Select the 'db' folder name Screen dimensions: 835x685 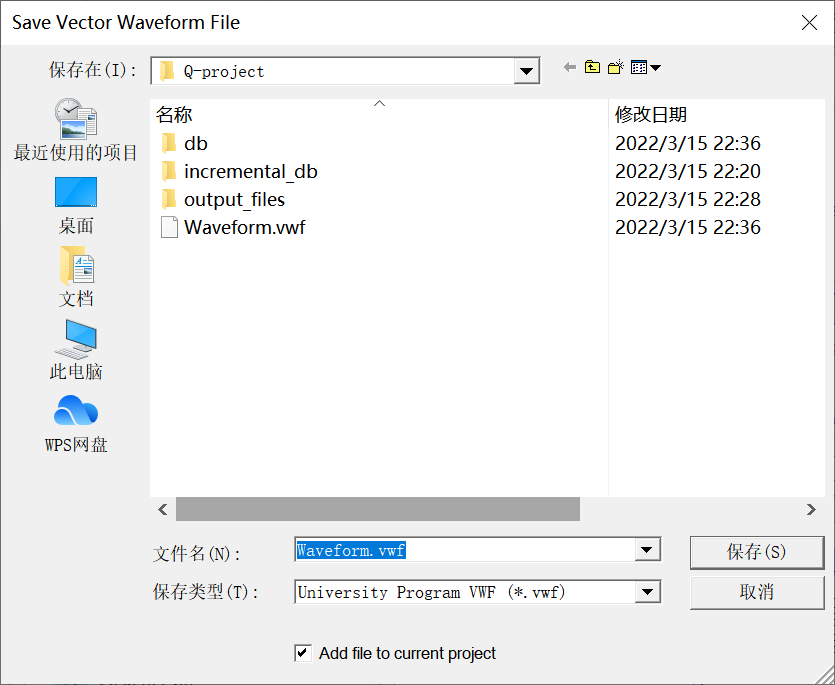click(x=195, y=143)
